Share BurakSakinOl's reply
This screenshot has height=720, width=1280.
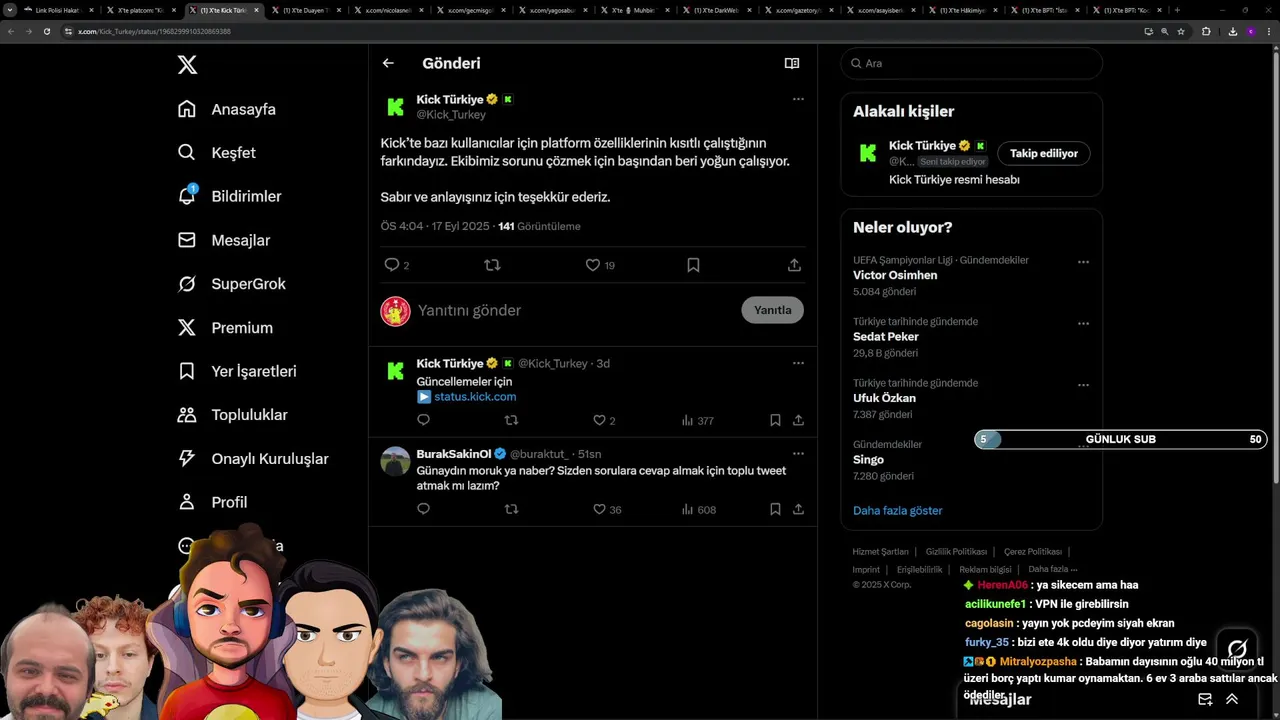tap(798, 509)
